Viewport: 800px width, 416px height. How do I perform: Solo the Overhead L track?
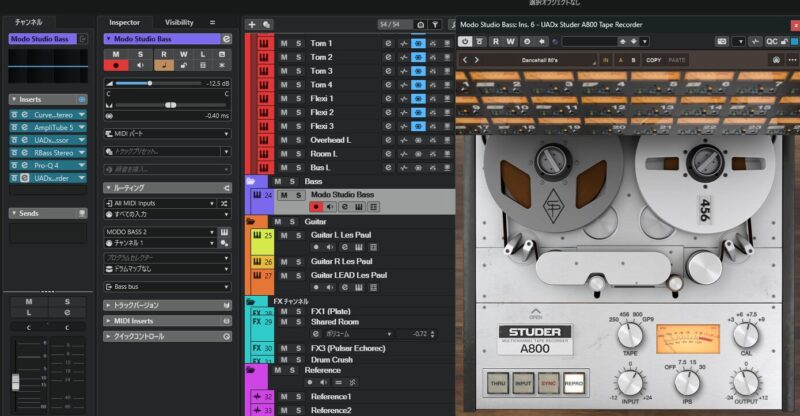coord(298,140)
